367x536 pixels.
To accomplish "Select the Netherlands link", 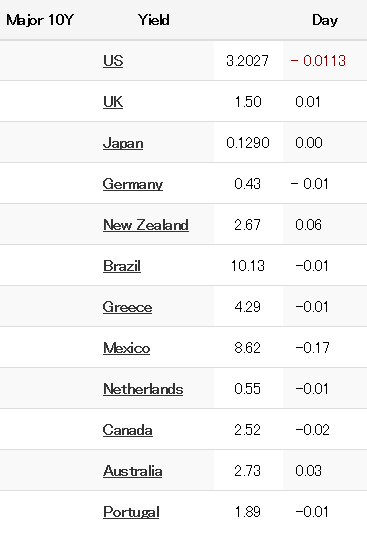I will tap(143, 389).
